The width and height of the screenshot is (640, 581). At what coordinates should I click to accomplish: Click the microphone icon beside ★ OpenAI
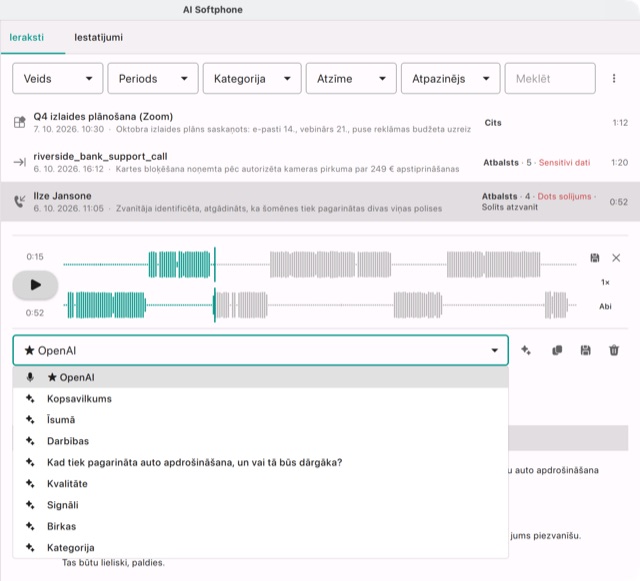(x=30, y=377)
